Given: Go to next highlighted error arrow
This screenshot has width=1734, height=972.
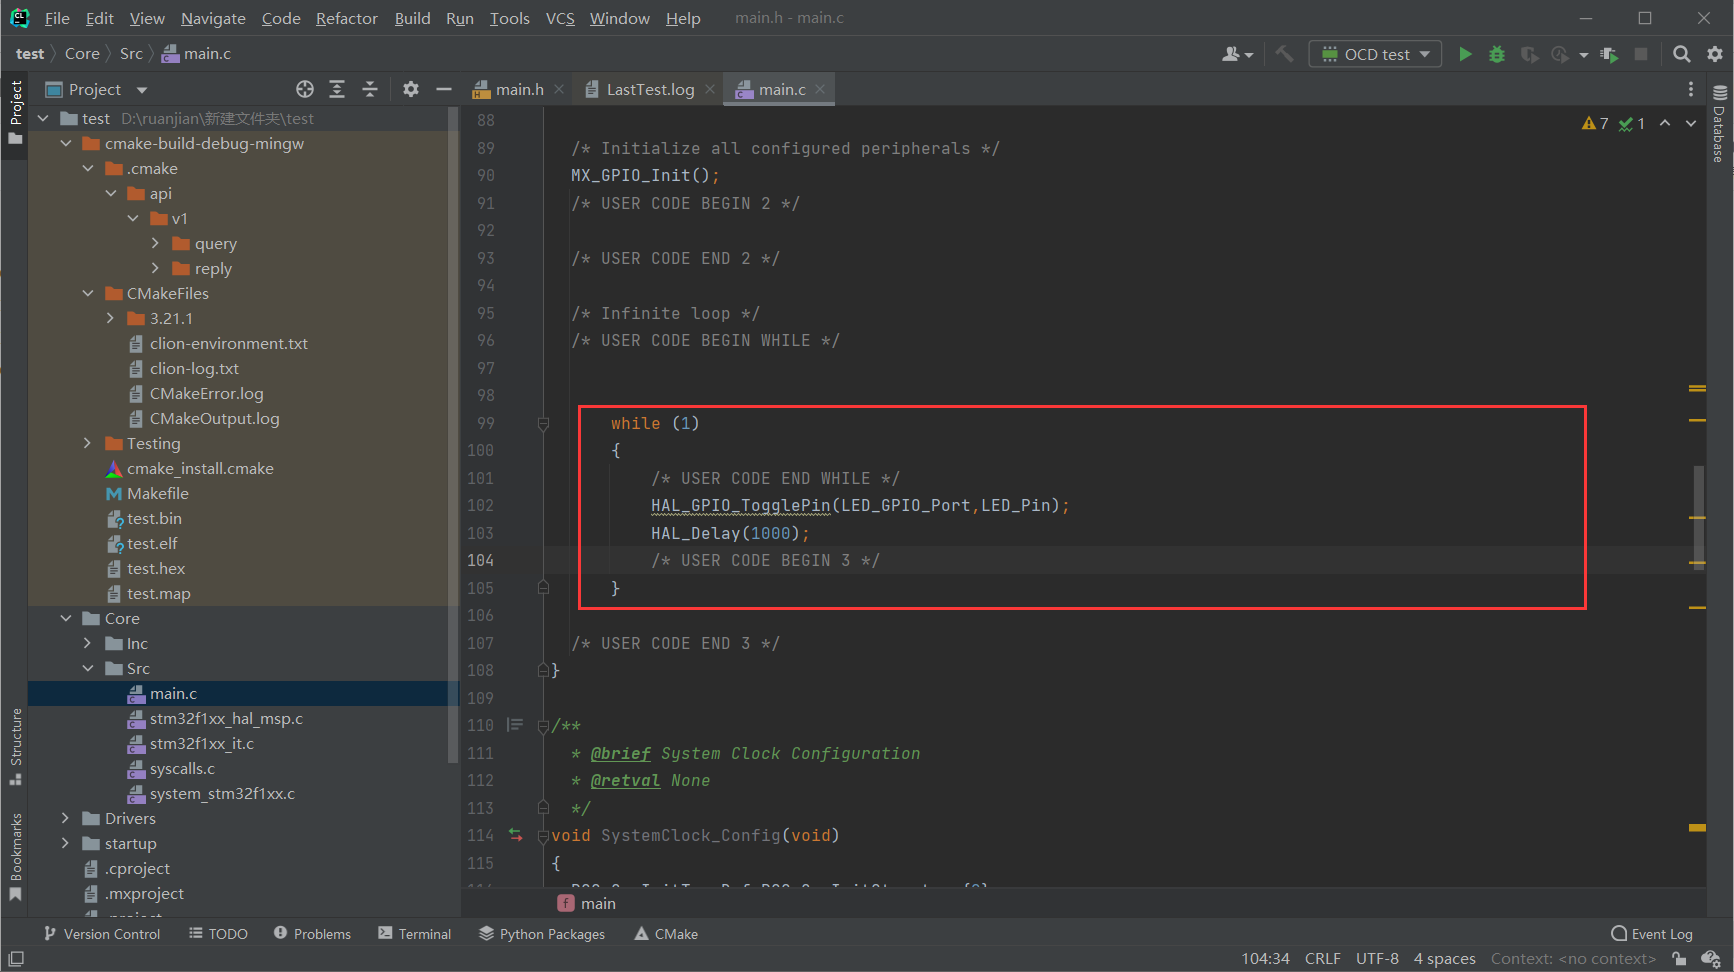Looking at the screenshot, I should (1691, 123).
